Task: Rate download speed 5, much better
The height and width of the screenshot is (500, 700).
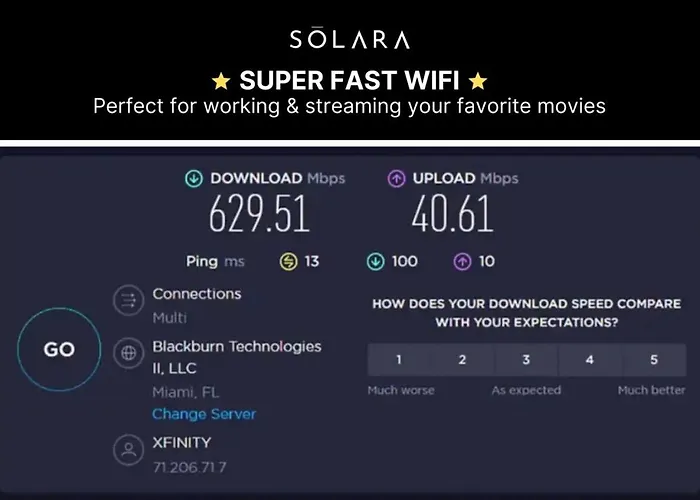Action: pos(654,360)
